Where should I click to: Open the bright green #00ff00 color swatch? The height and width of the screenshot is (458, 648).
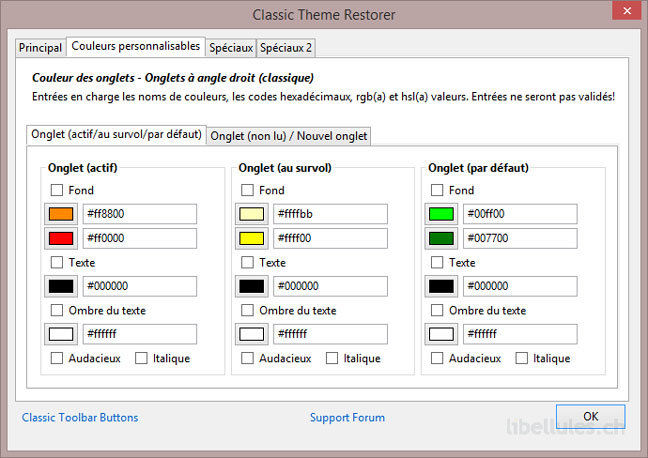coord(441,214)
